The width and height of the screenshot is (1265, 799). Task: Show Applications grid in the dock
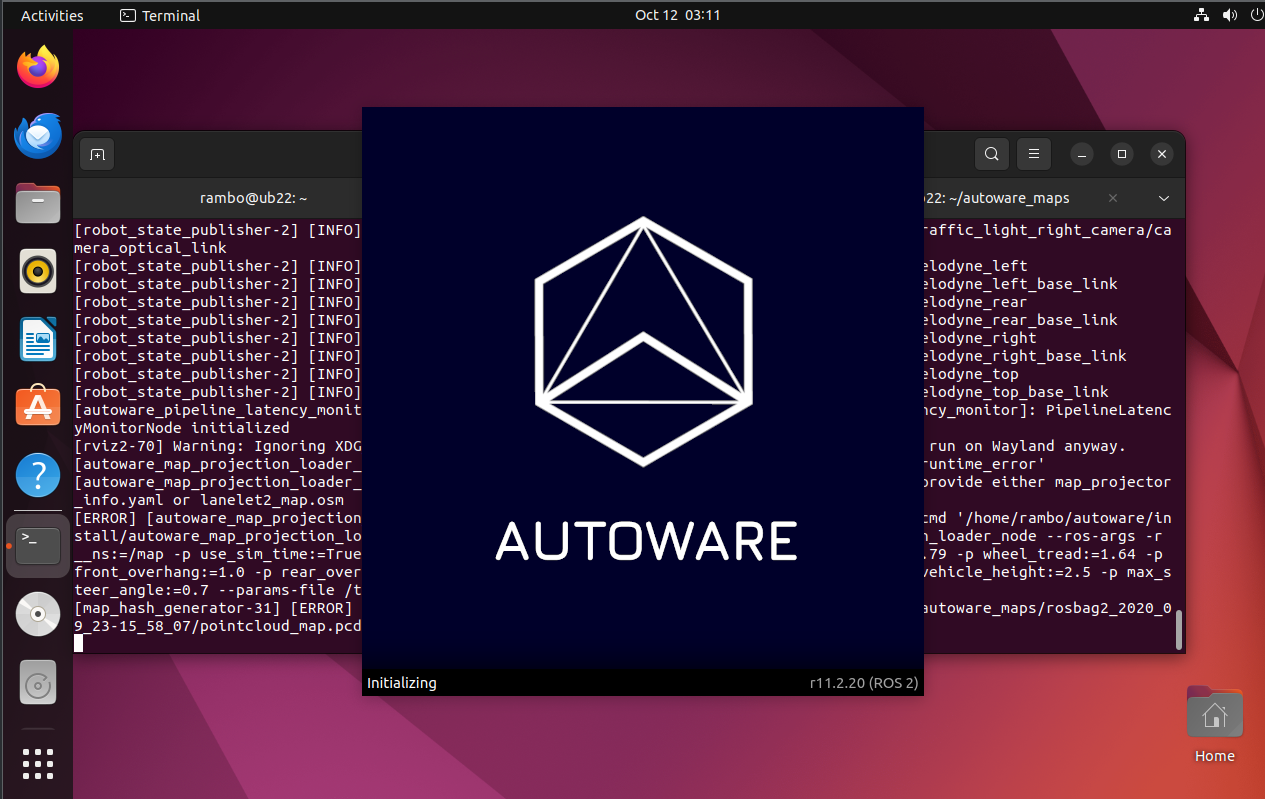pyautogui.click(x=38, y=763)
